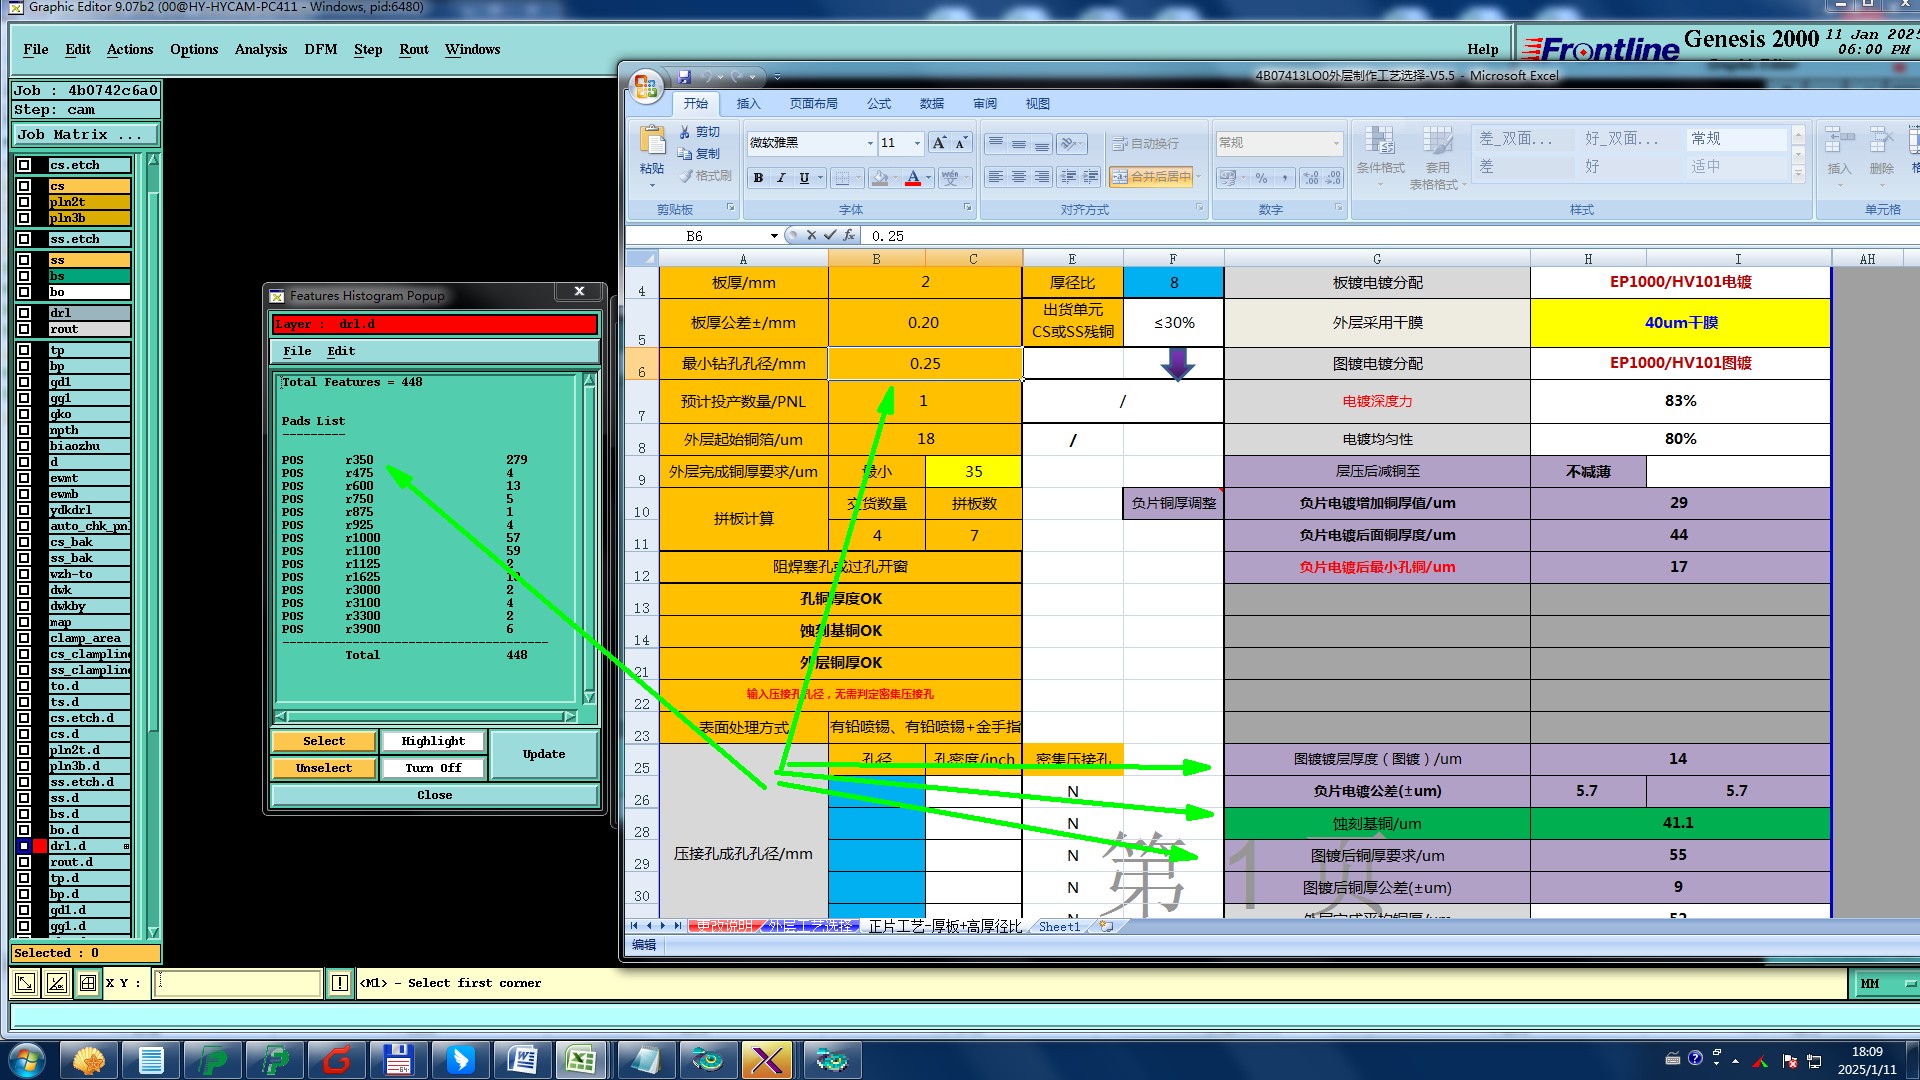Open the Analysis menu in Genesis
Viewport: 1920px width, 1080px height.
261,49
